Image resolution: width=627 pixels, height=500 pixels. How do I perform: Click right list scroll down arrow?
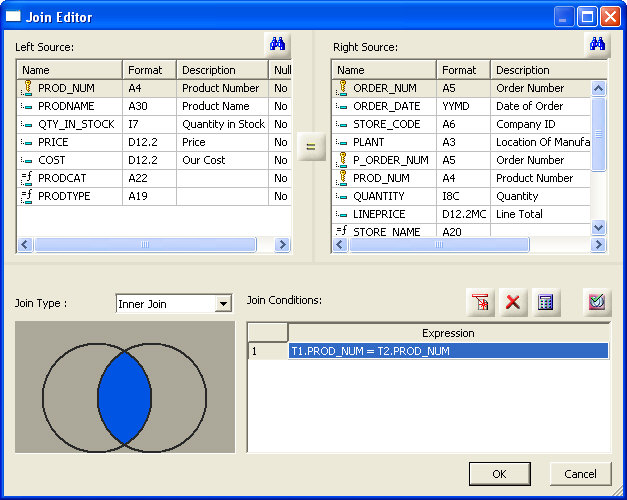pos(598,228)
